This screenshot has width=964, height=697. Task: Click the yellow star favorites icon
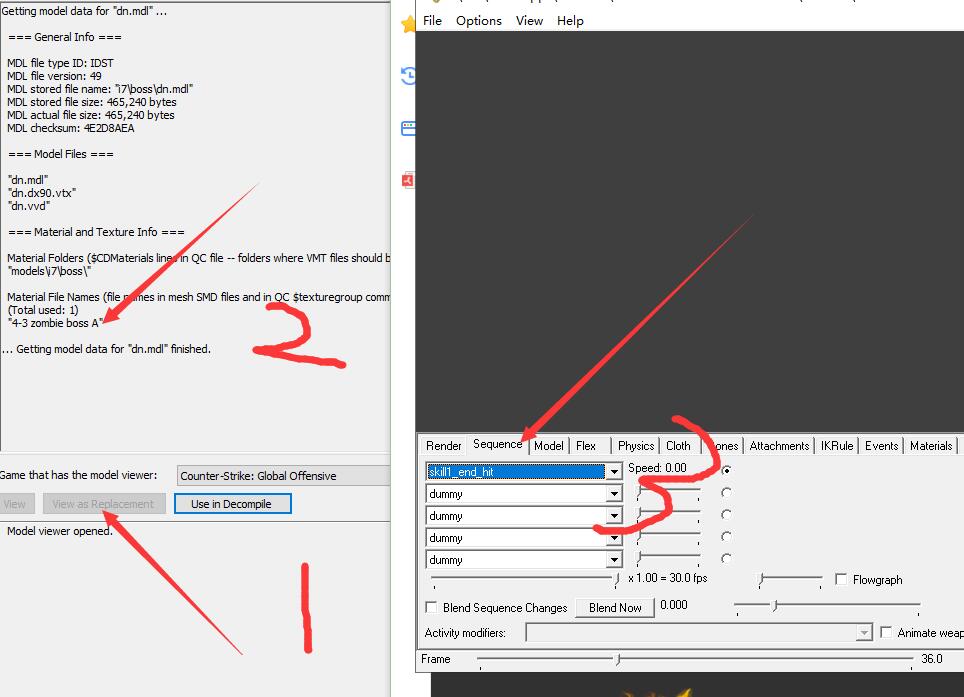click(x=406, y=24)
